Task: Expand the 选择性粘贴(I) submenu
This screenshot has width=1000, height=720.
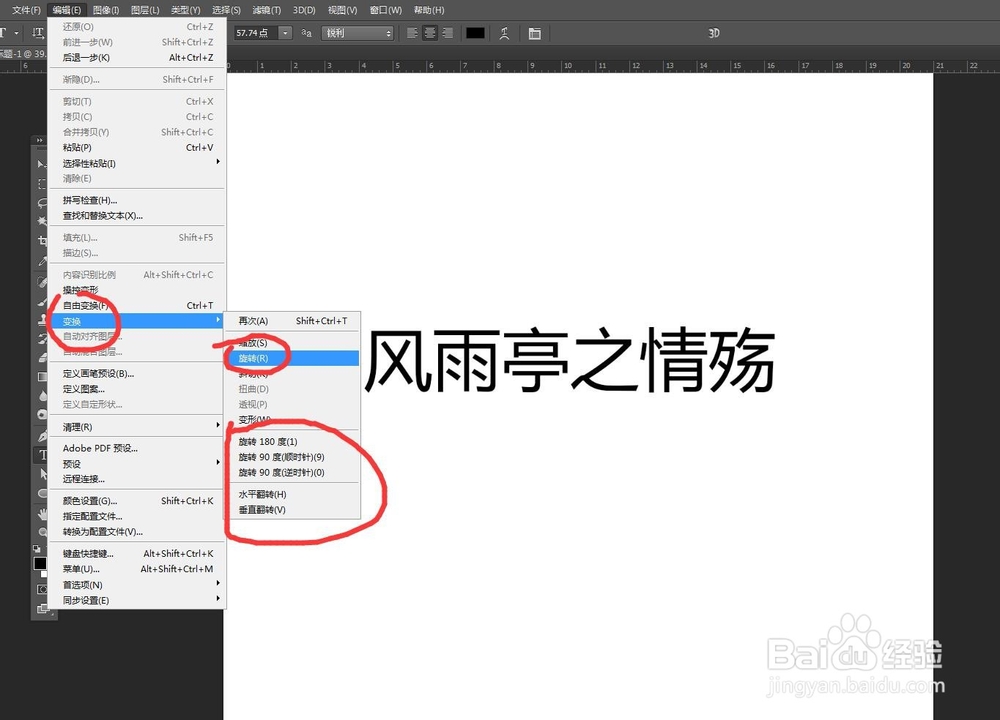Action: (x=137, y=163)
